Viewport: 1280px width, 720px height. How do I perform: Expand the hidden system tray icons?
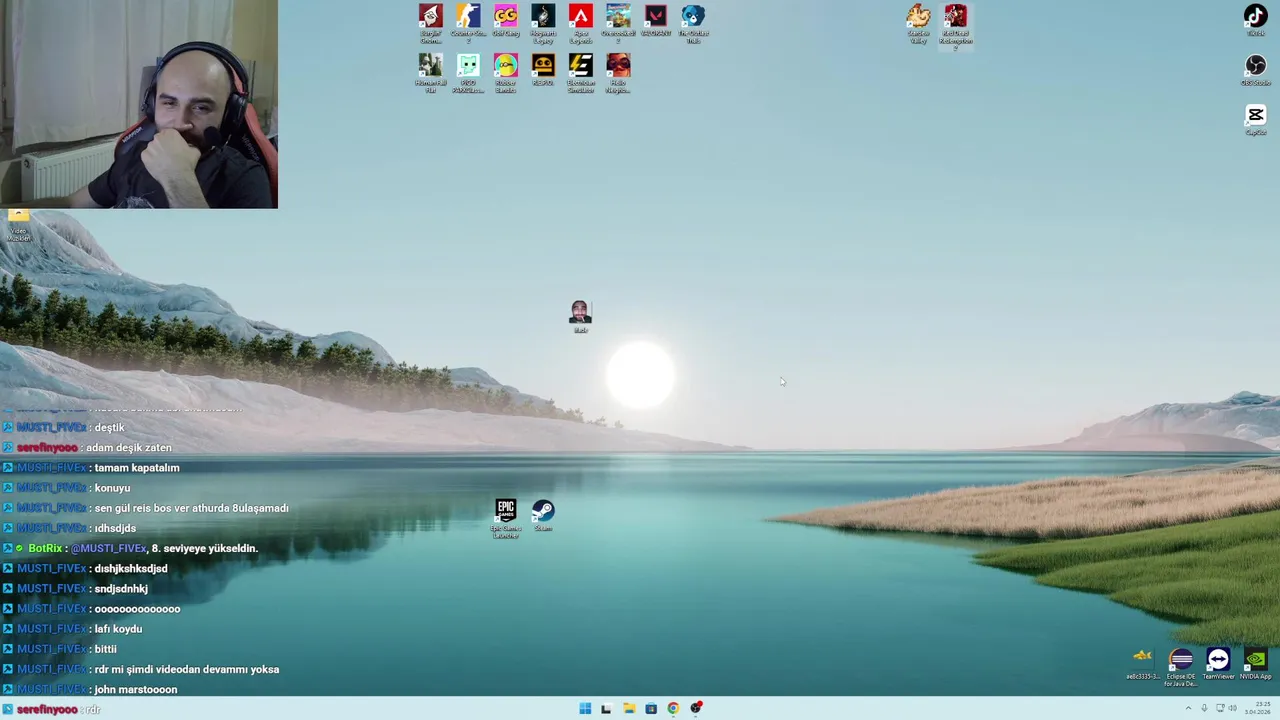click(1188, 708)
